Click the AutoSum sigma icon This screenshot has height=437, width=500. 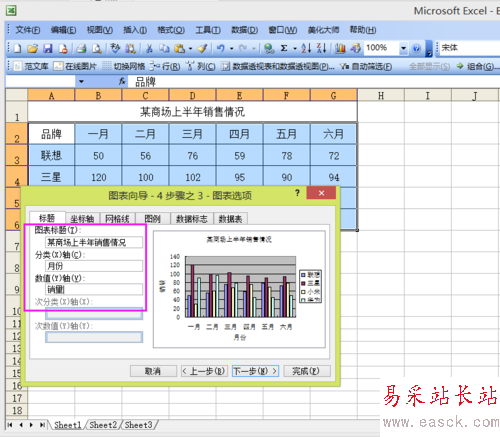pyautogui.click(x=284, y=49)
